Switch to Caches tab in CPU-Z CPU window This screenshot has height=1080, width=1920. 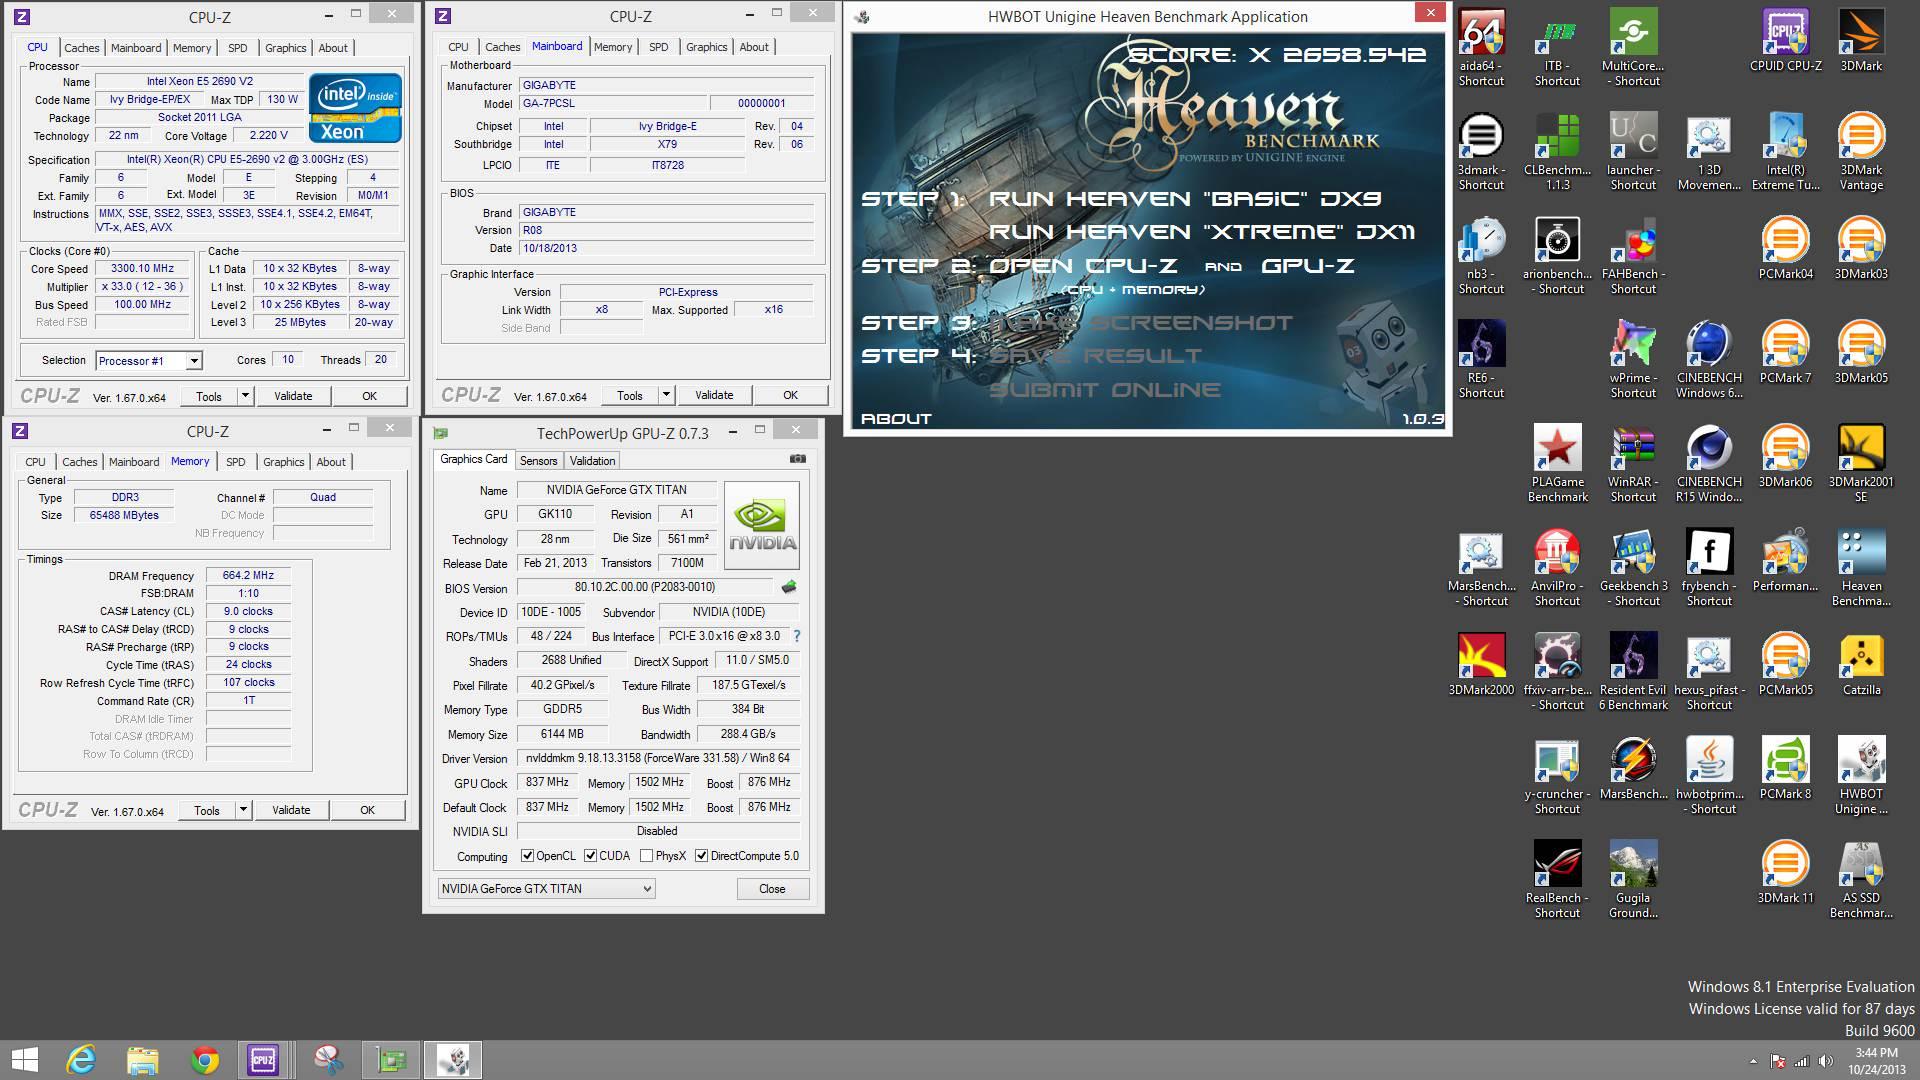(81, 48)
